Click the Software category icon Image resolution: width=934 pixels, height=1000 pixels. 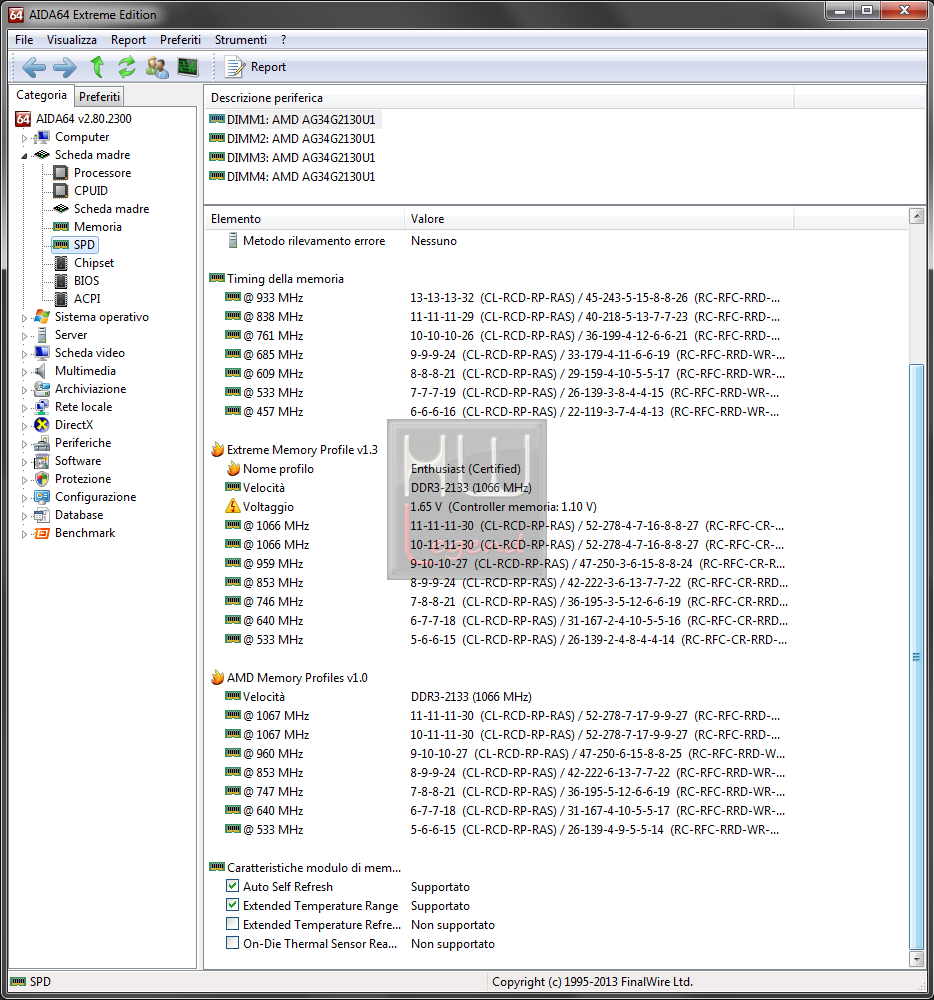point(41,461)
